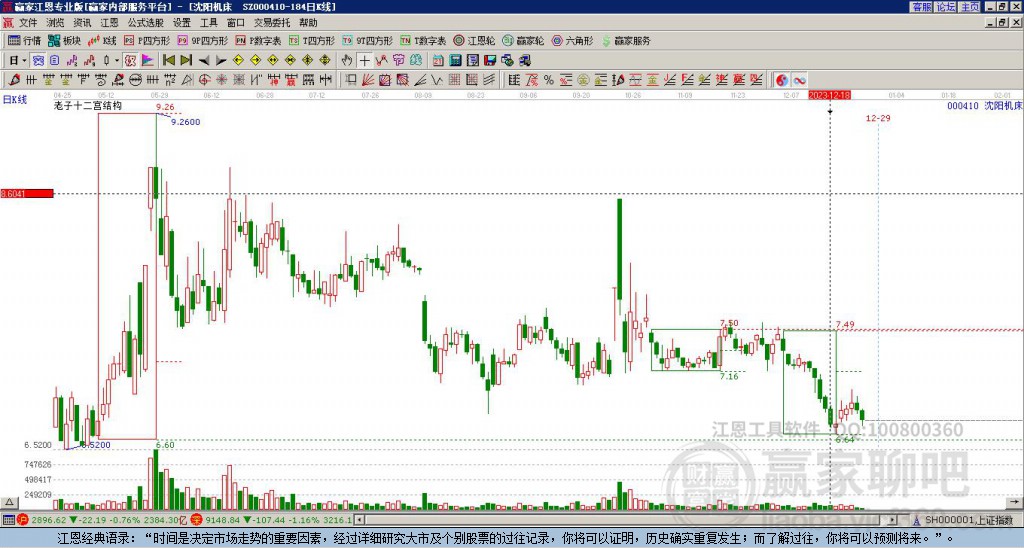Open the 浏览 menu
Image resolution: width=1024 pixels, height=548 pixels.
coord(56,23)
